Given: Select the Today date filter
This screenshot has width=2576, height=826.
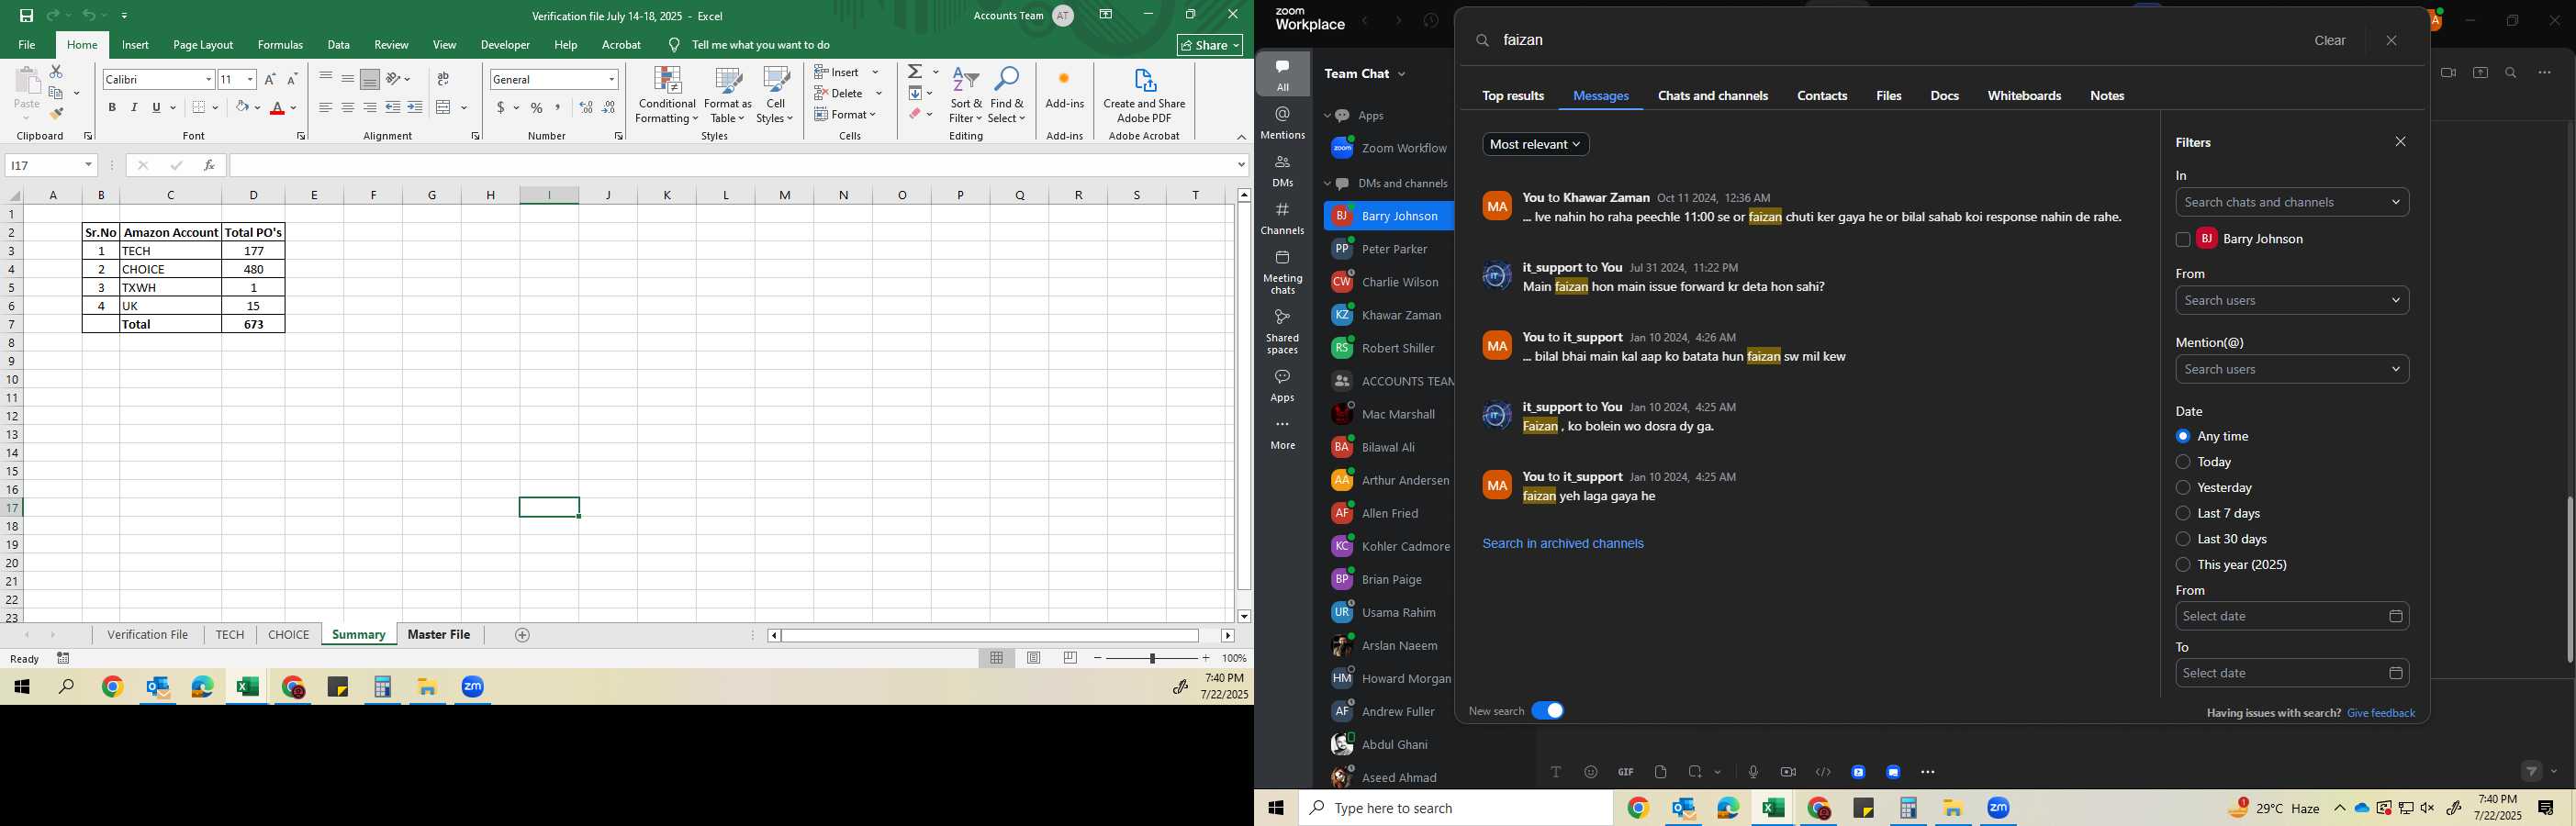Looking at the screenshot, I should 2182,462.
